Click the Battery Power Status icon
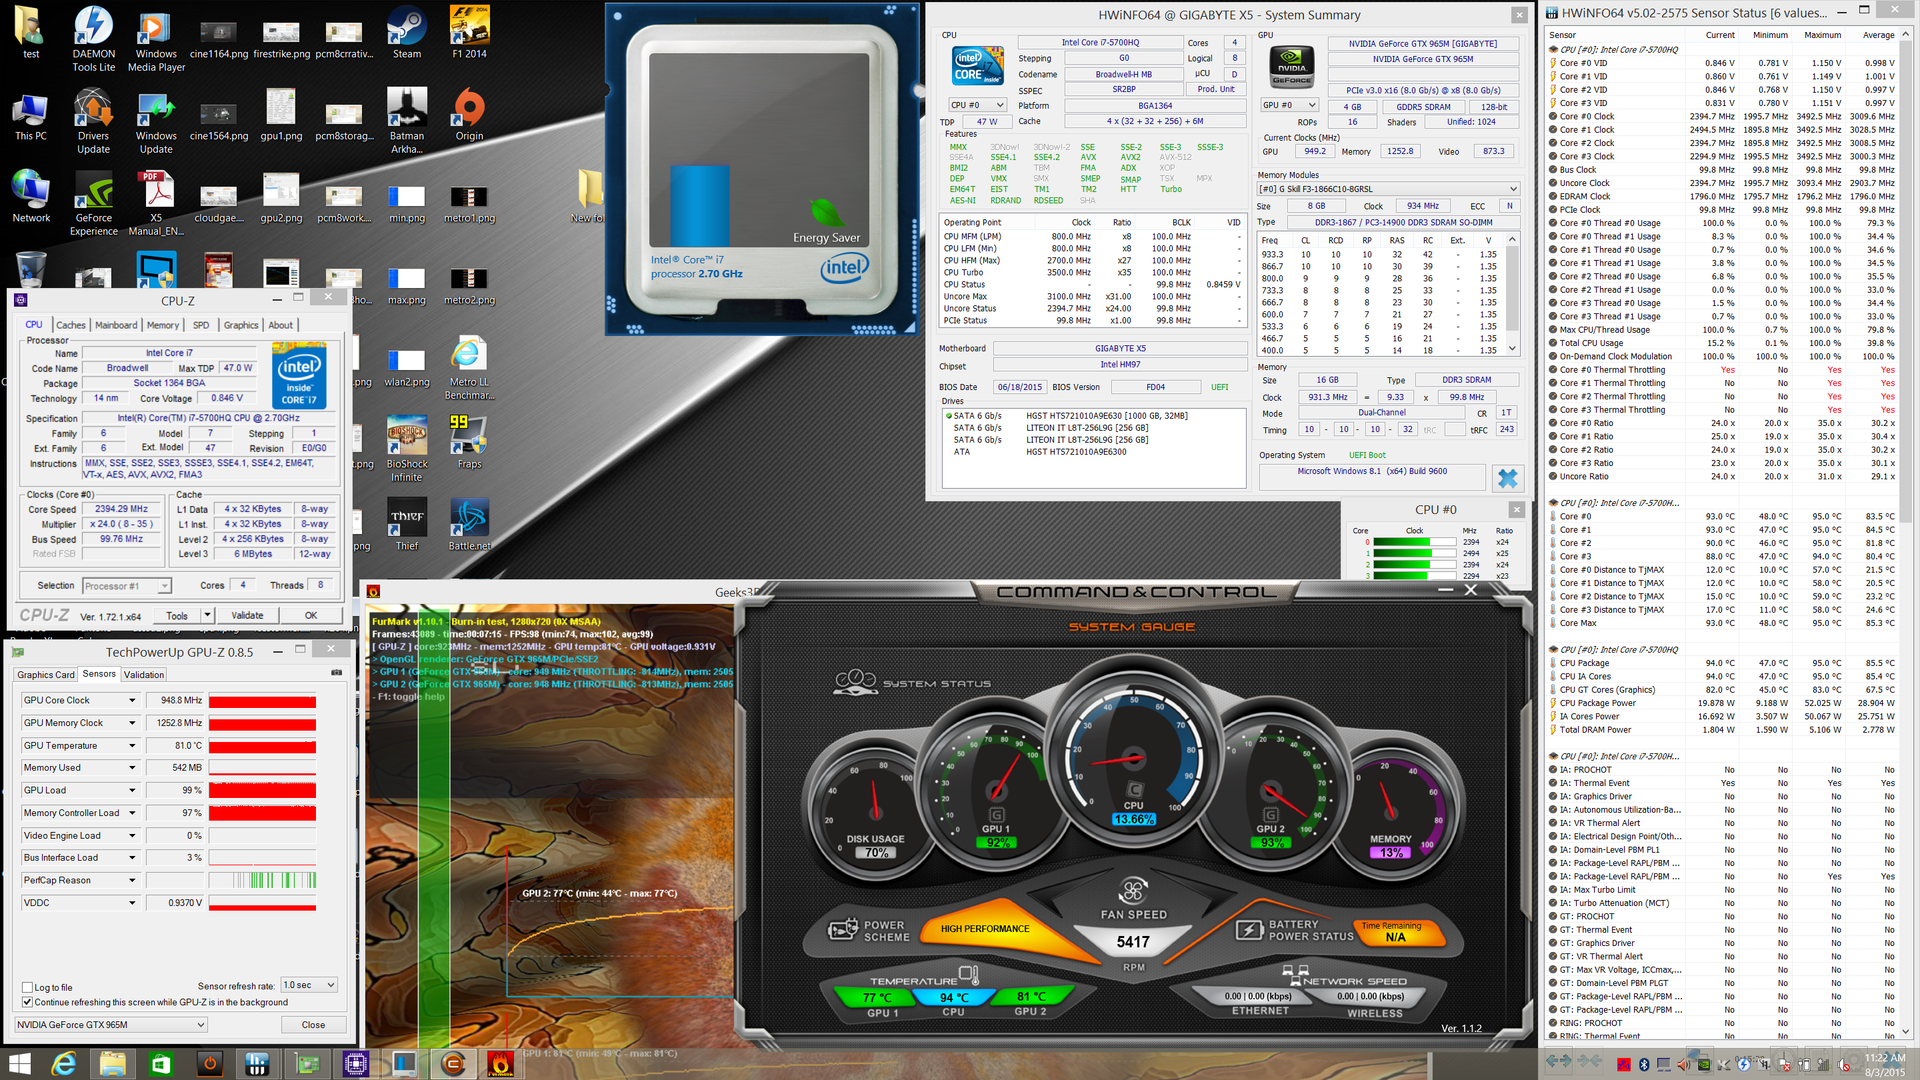 pyautogui.click(x=1249, y=931)
